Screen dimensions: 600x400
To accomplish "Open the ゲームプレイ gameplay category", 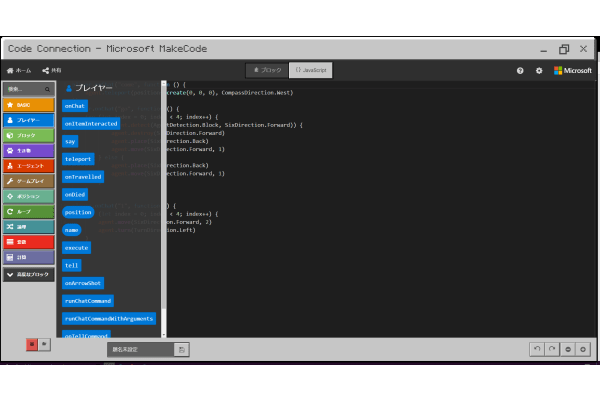I will [29, 181].
